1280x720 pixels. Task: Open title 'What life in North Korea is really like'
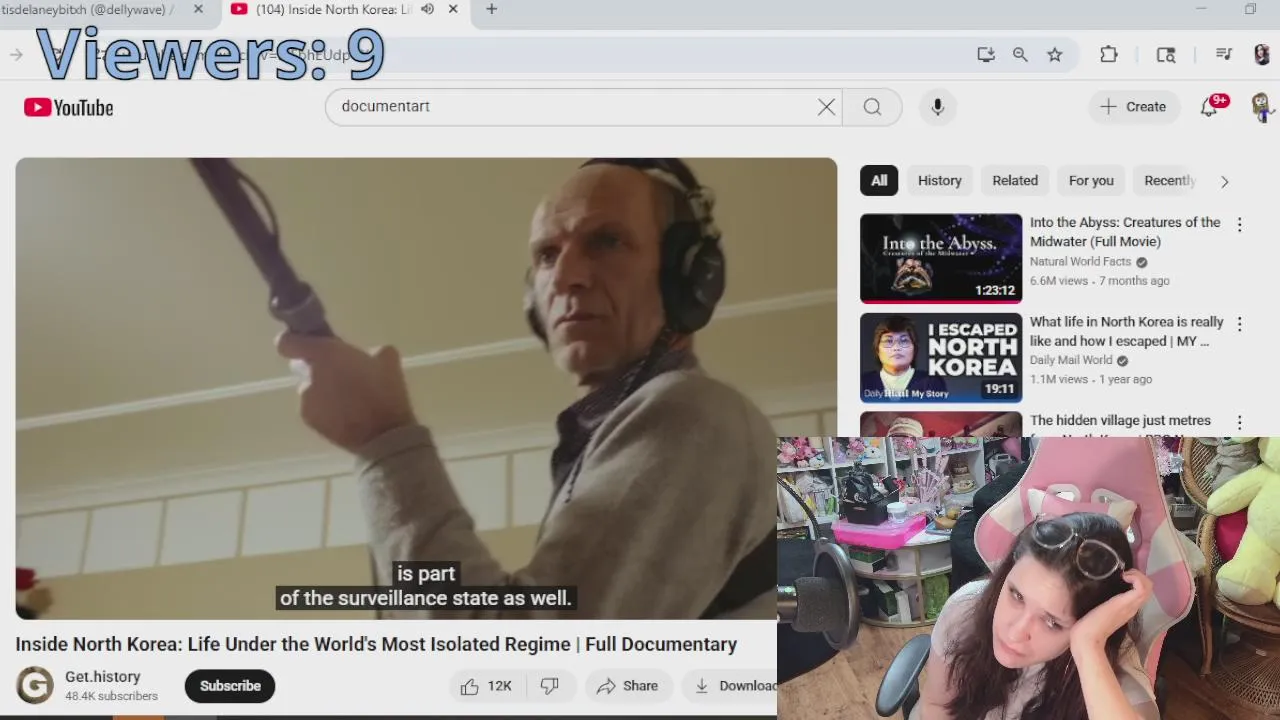pyautogui.click(x=1126, y=331)
